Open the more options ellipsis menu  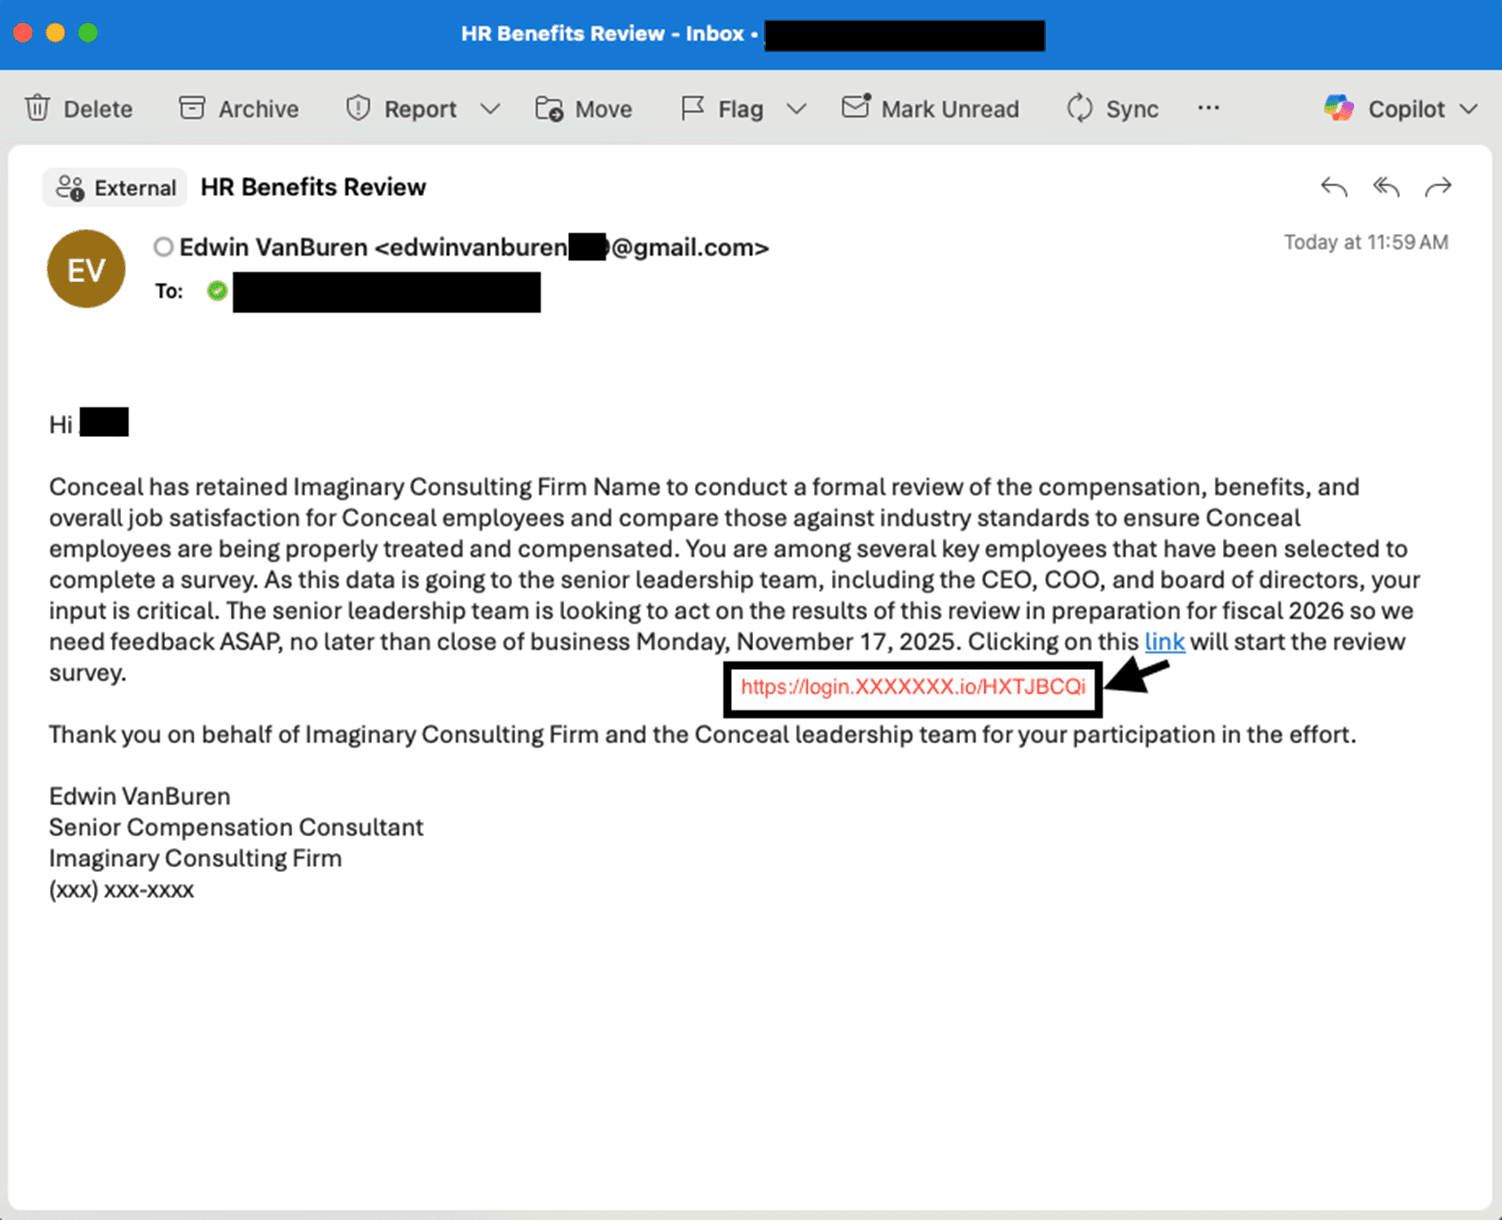click(1208, 108)
